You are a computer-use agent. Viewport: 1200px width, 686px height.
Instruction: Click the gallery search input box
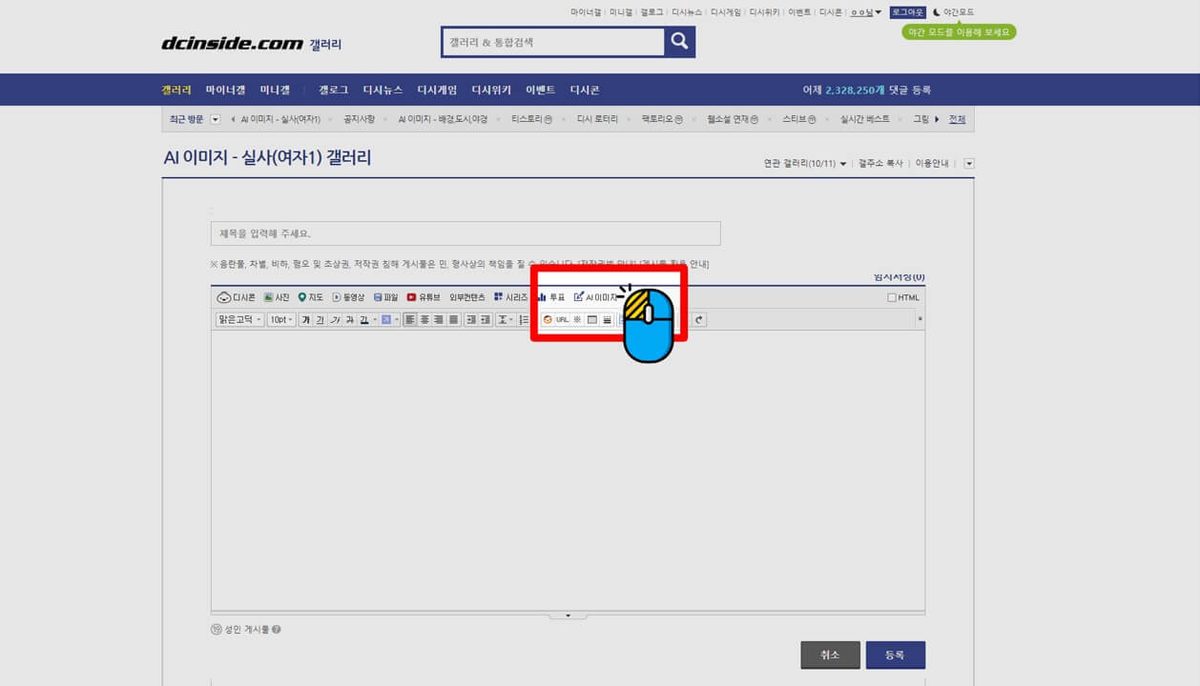pyautogui.click(x=553, y=42)
